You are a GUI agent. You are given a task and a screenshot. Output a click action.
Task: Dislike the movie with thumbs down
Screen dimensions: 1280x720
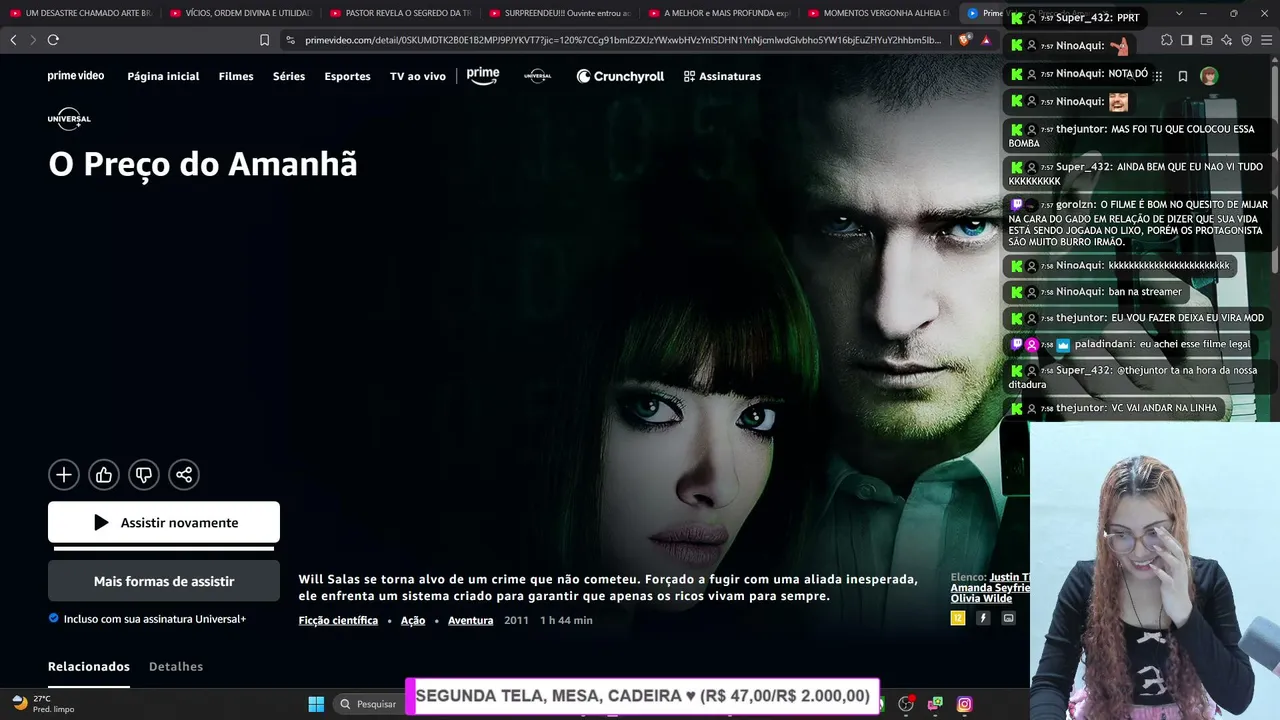click(x=144, y=475)
